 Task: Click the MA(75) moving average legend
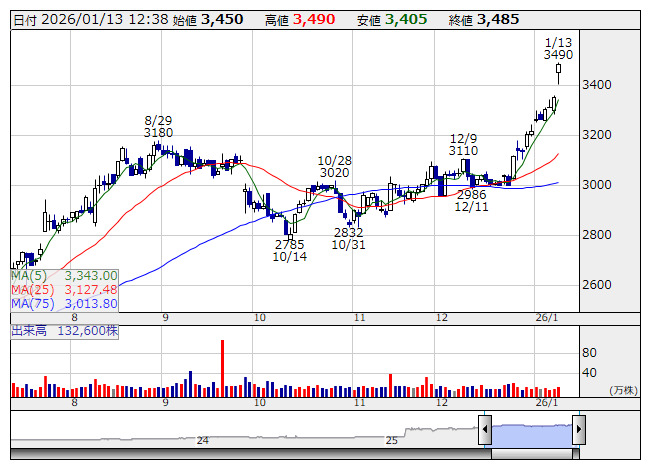(x=64, y=303)
